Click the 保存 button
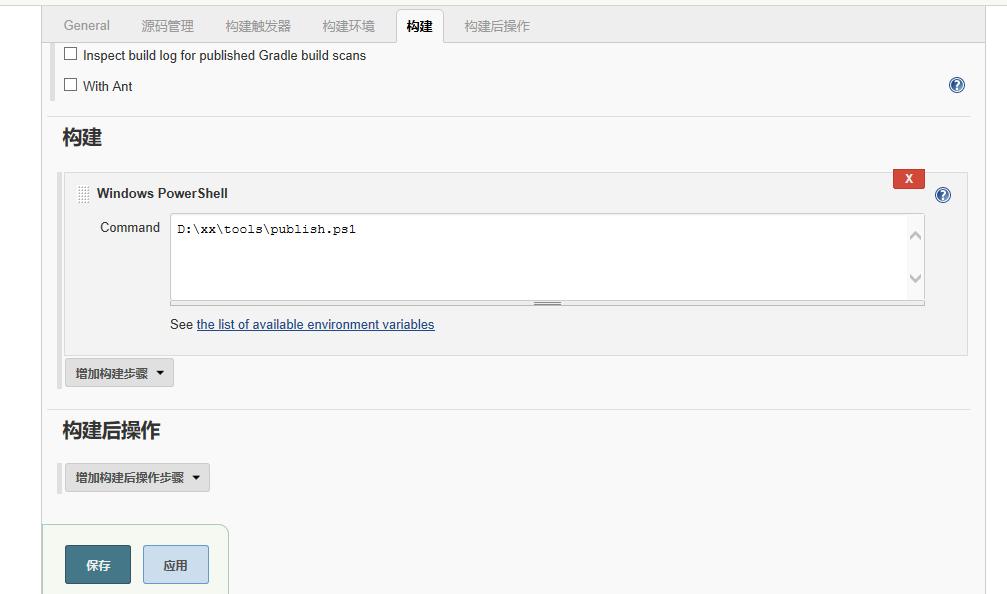 [98, 565]
